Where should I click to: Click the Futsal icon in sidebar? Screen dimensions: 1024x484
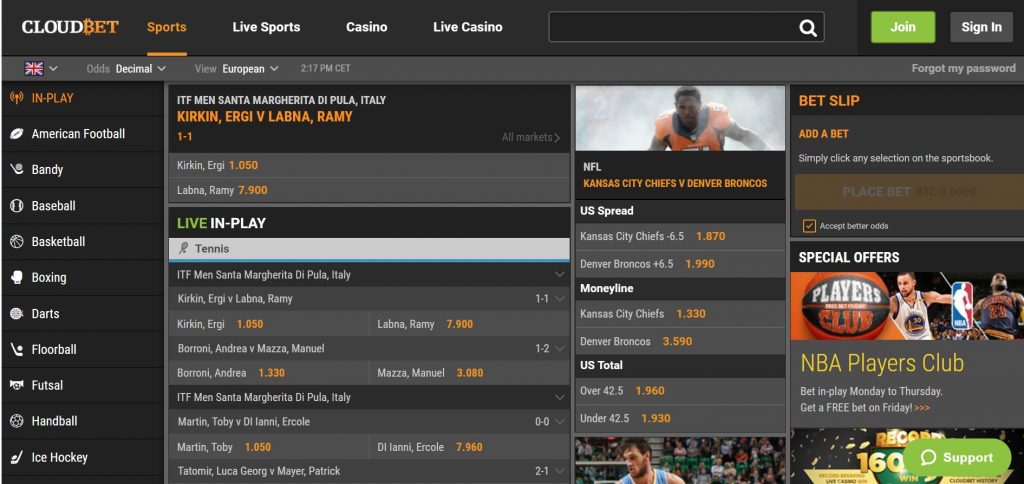[17, 385]
